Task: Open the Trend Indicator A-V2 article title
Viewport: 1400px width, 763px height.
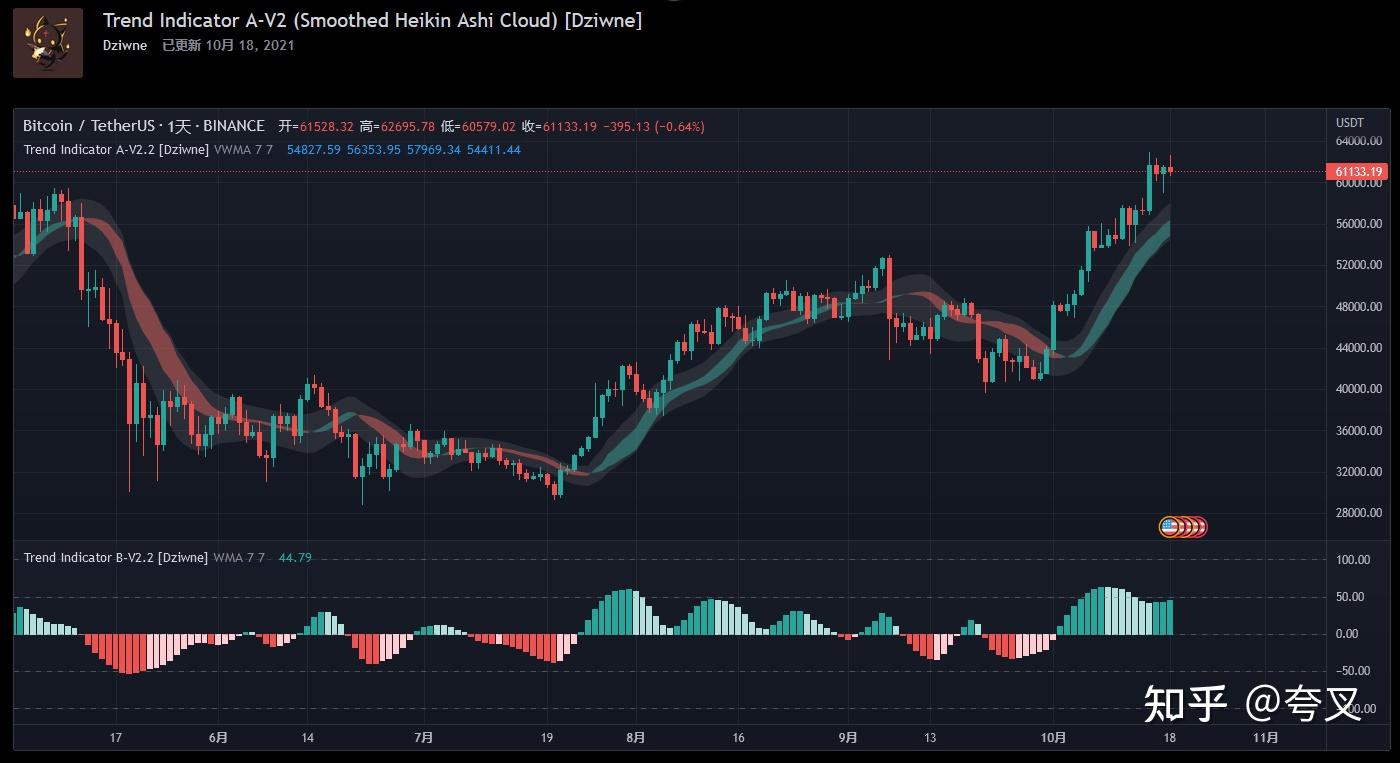Action: click(370, 20)
